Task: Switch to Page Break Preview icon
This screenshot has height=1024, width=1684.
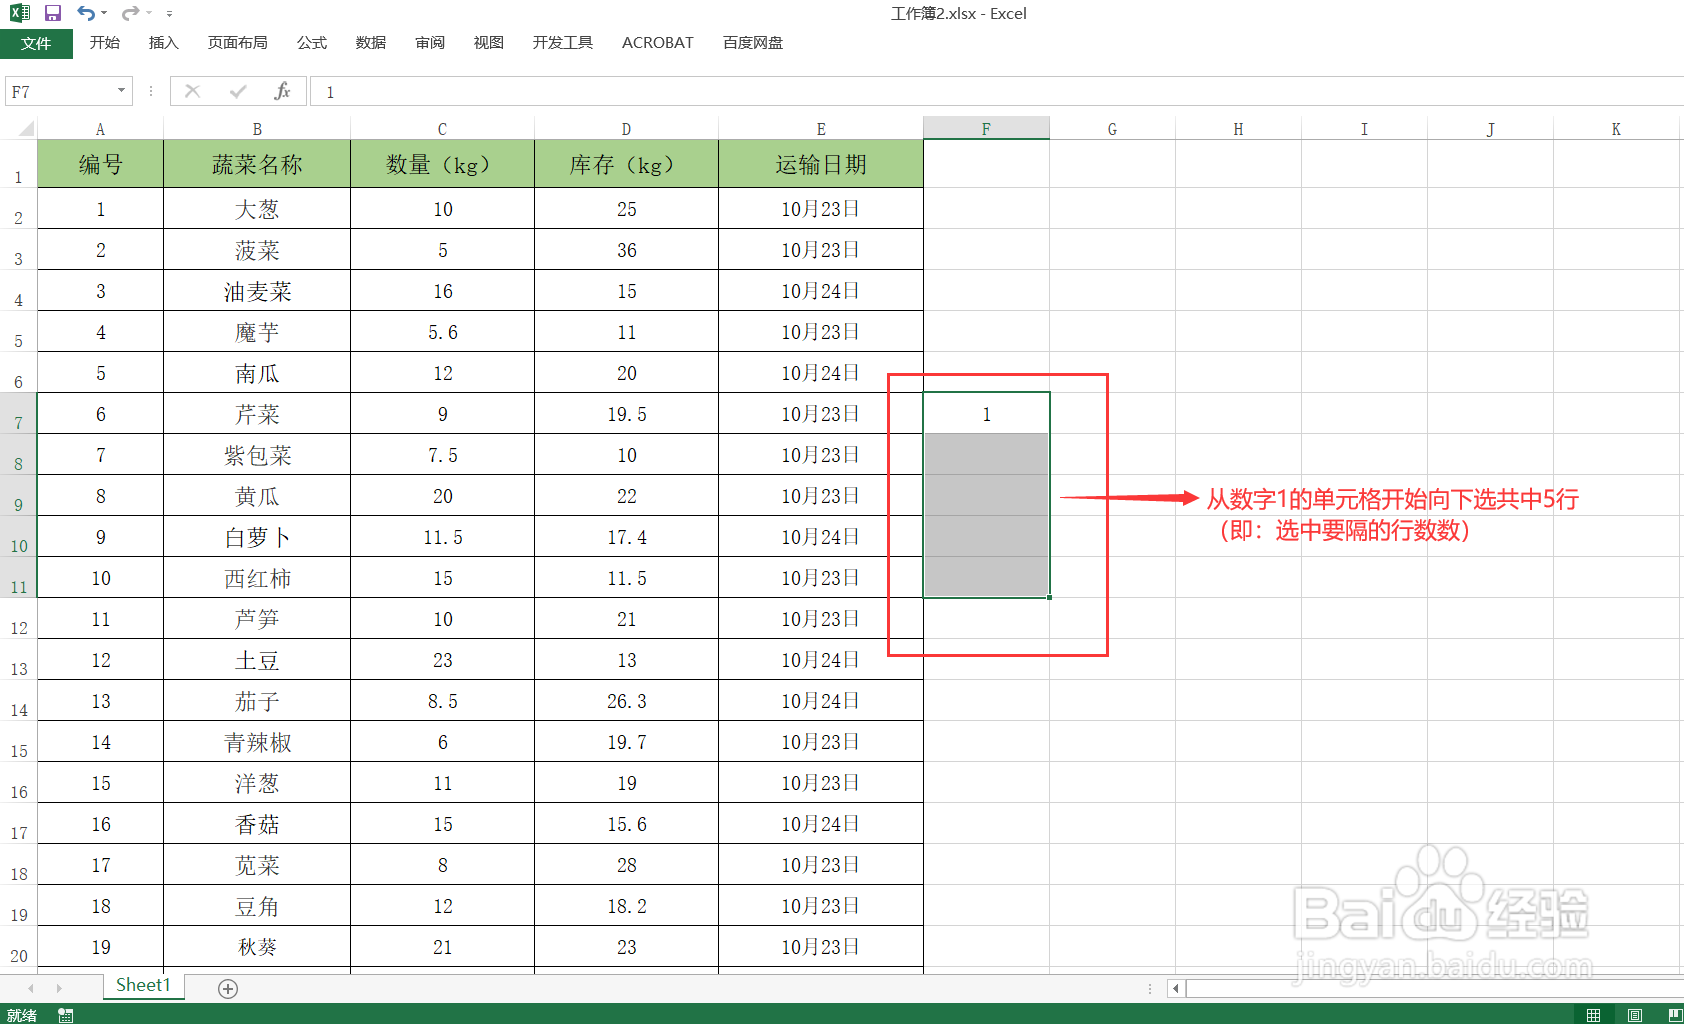Action: click(x=1675, y=1015)
